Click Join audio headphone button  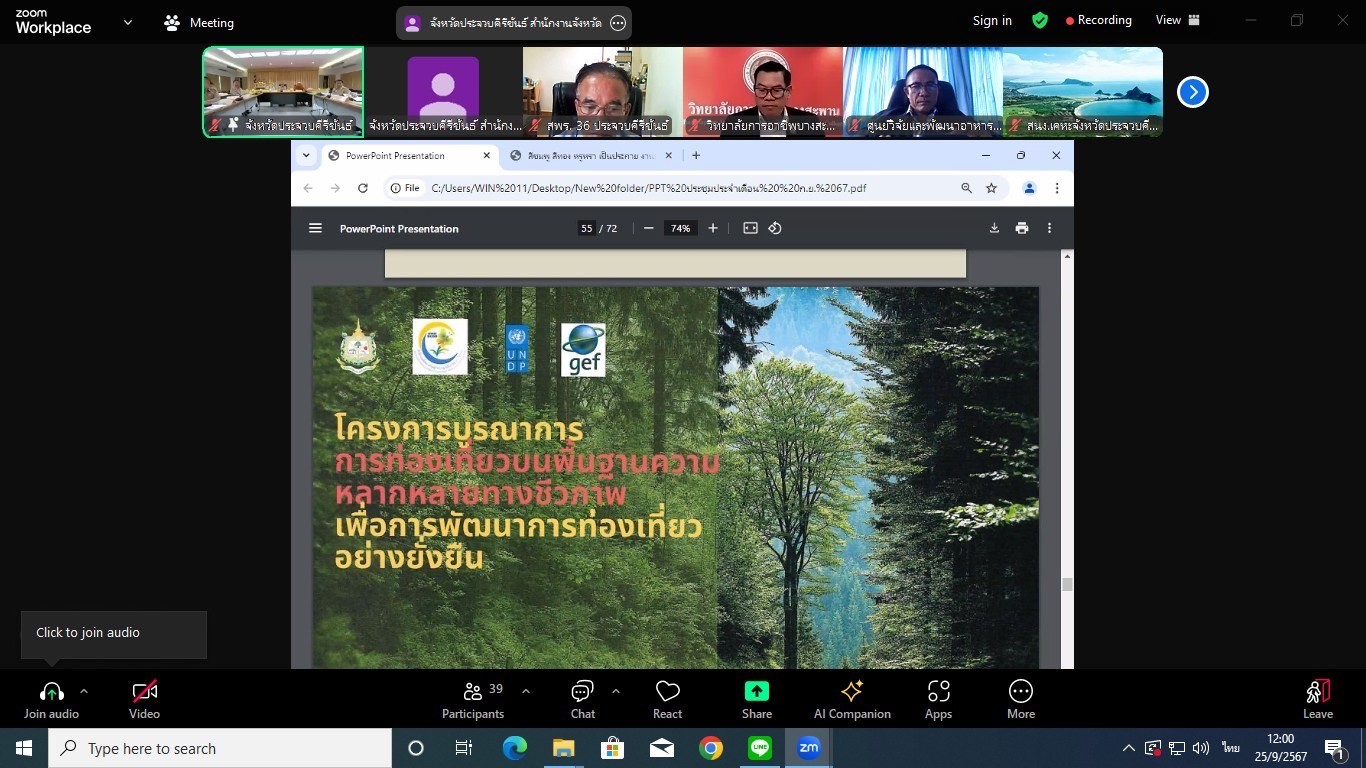click(51, 699)
